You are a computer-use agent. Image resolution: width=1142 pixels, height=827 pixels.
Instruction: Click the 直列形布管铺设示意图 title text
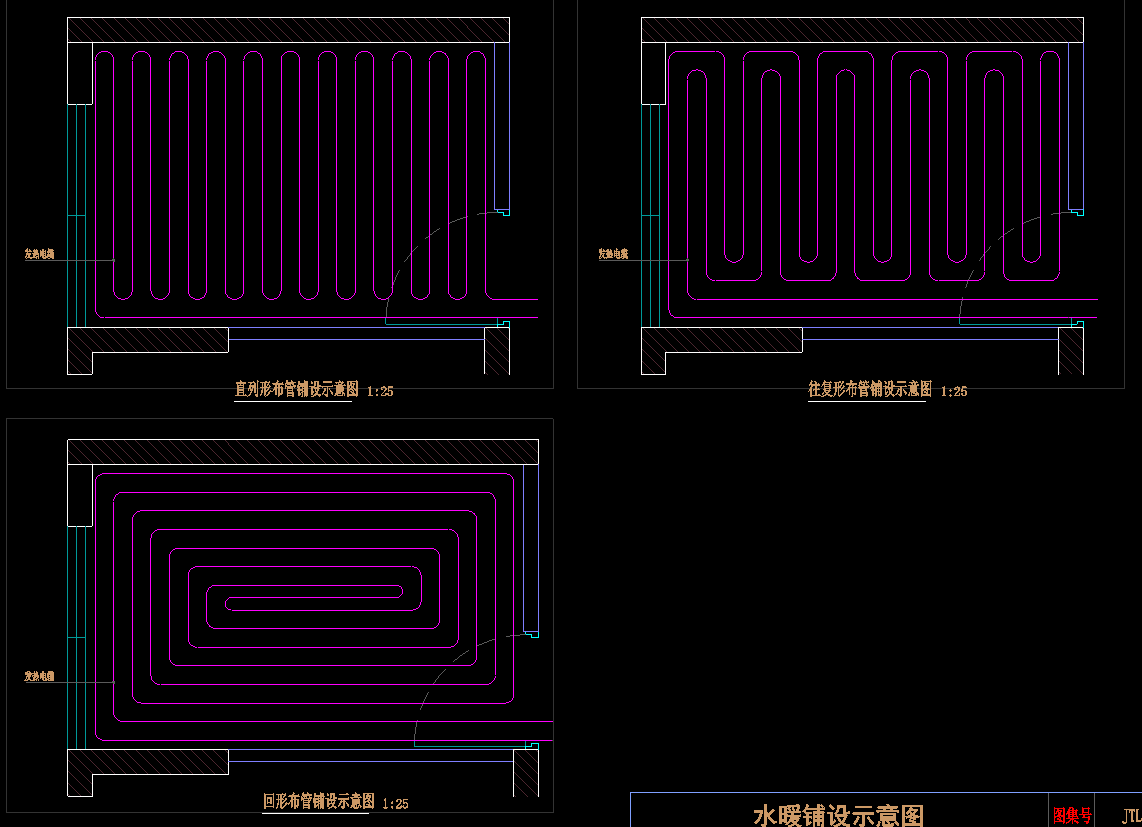tap(294, 390)
